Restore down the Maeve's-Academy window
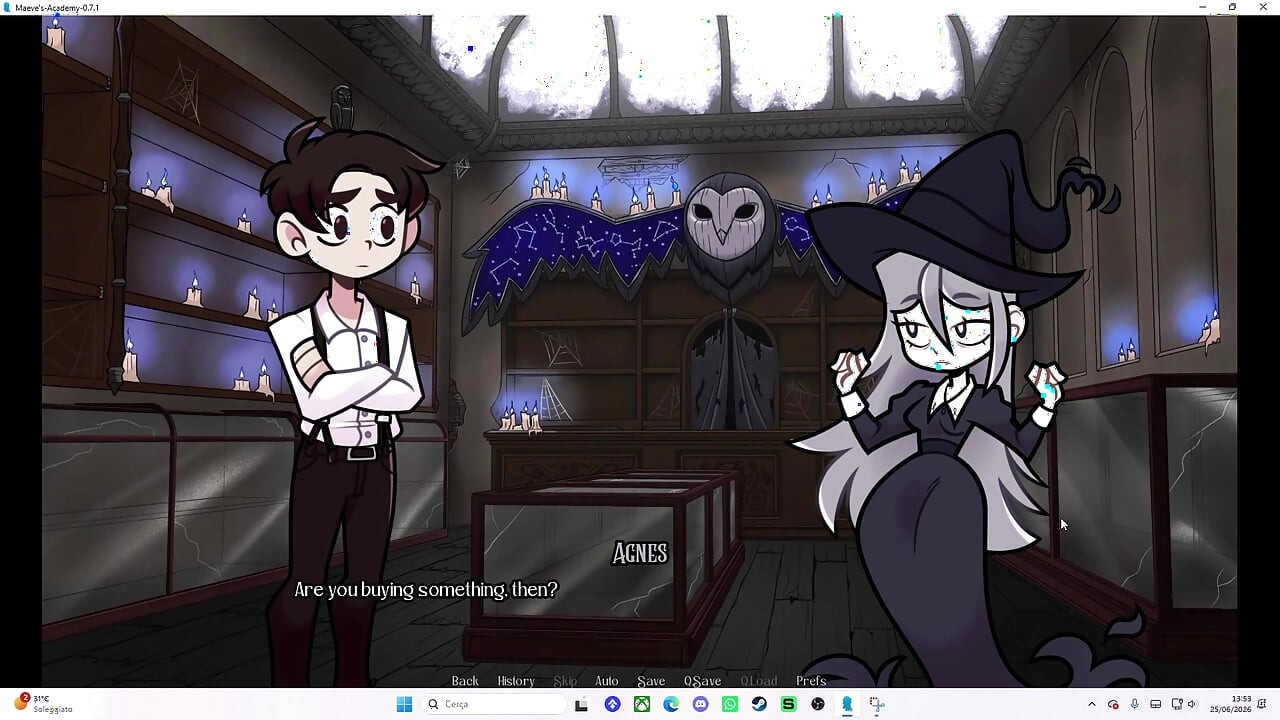This screenshot has height=720, width=1280. (x=1232, y=7)
